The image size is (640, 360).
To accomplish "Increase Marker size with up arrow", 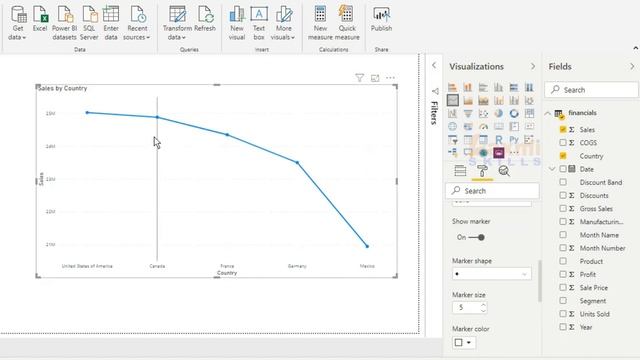I will 483,304.
